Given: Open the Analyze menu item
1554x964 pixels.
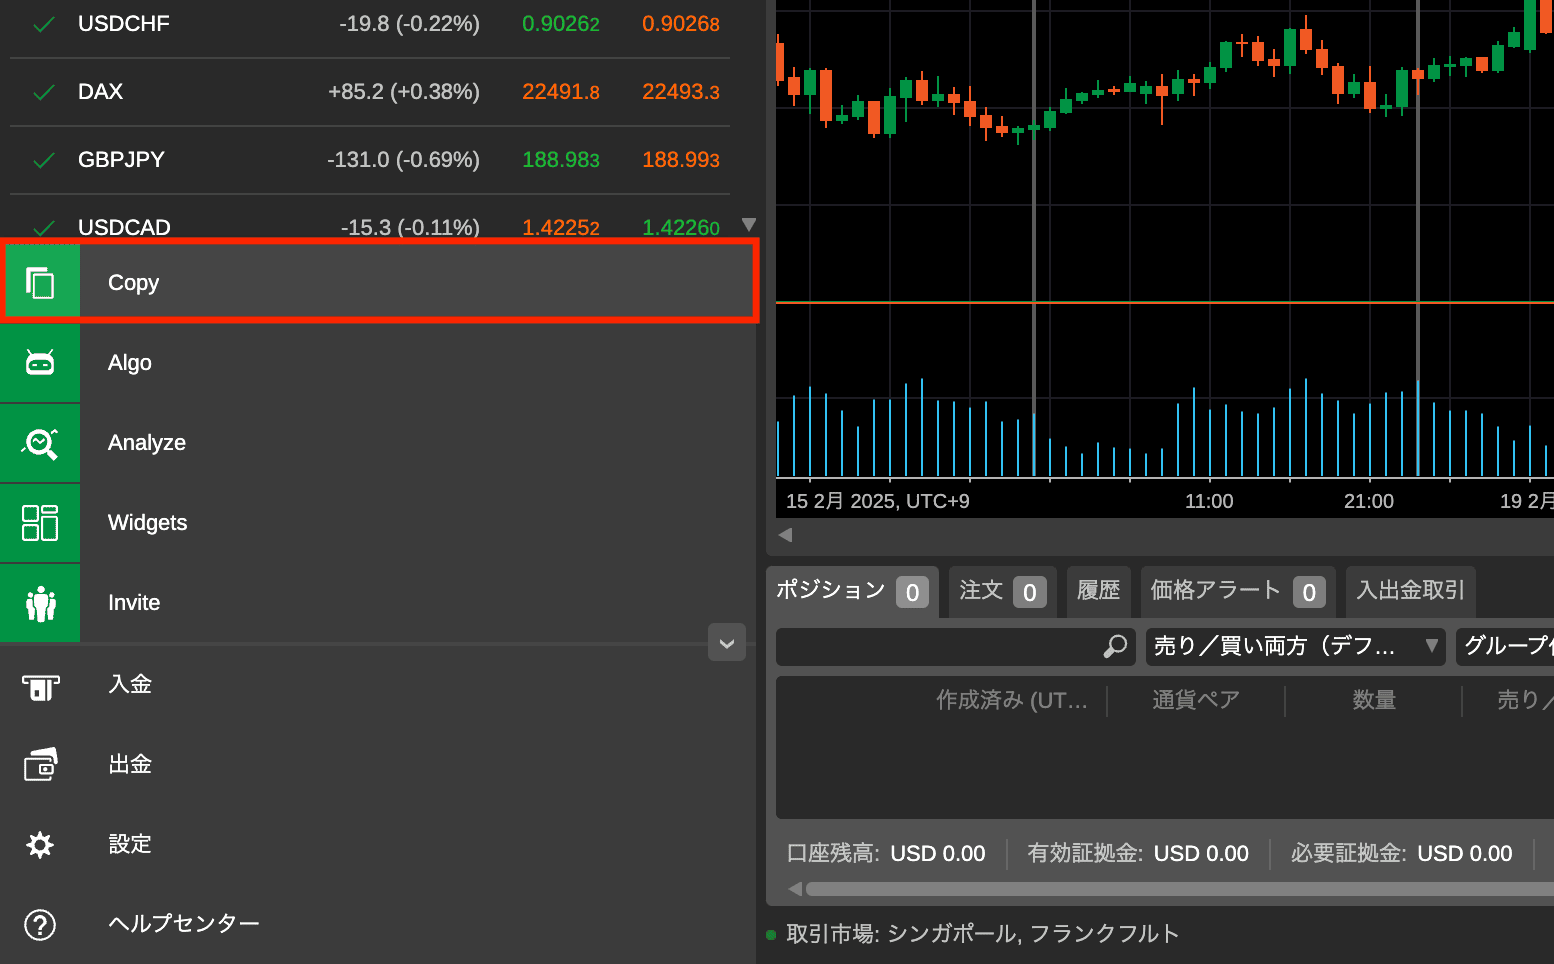Looking at the screenshot, I should click(x=378, y=443).
